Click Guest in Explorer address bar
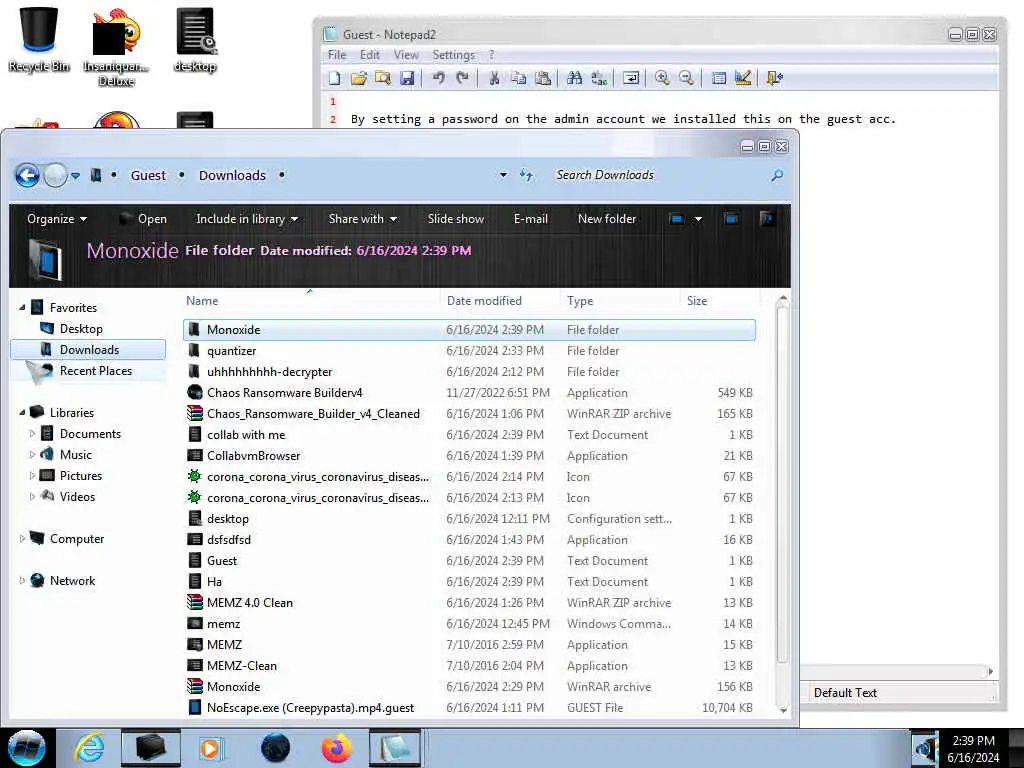Image resolution: width=1024 pixels, height=768 pixels. click(x=148, y=175)
